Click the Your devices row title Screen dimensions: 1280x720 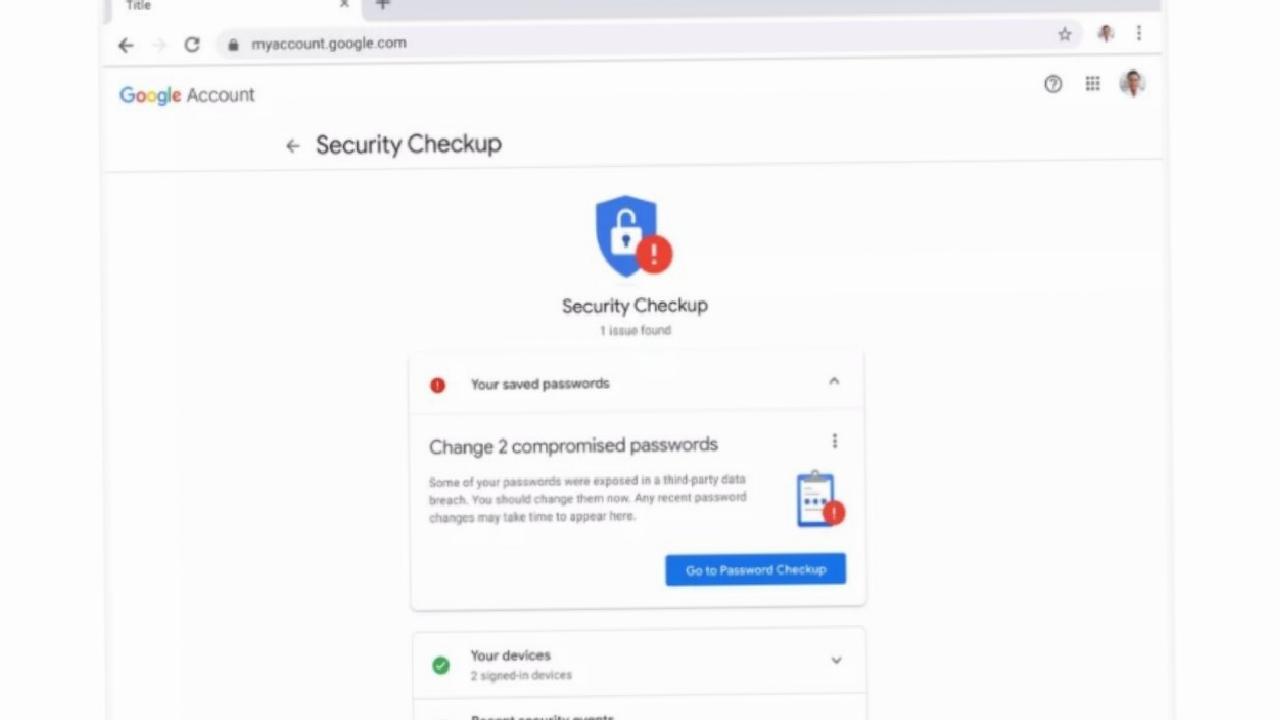click(510, 655)
